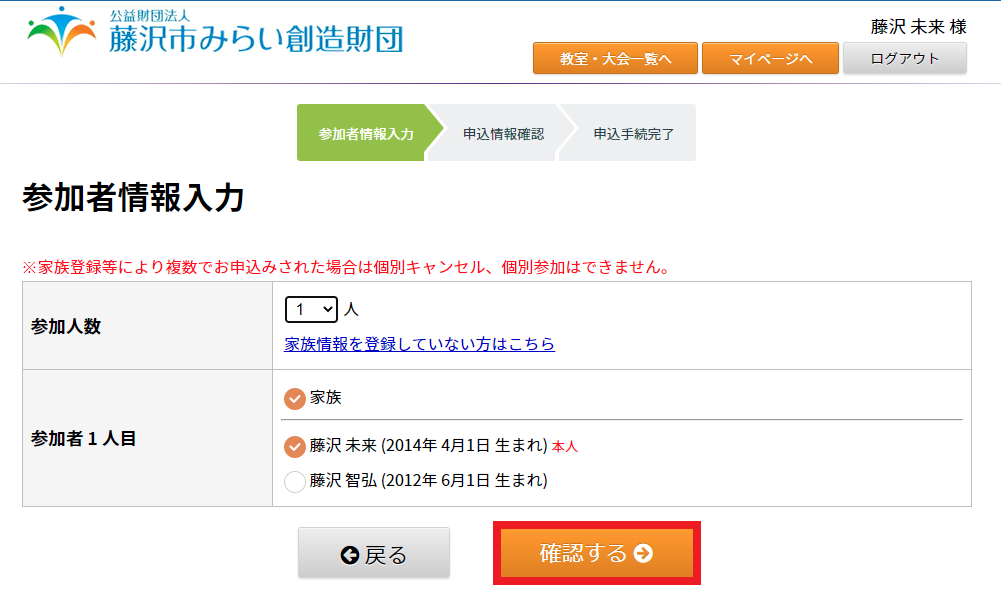Click the 参加者 1 人目 row label

(84, 438)
